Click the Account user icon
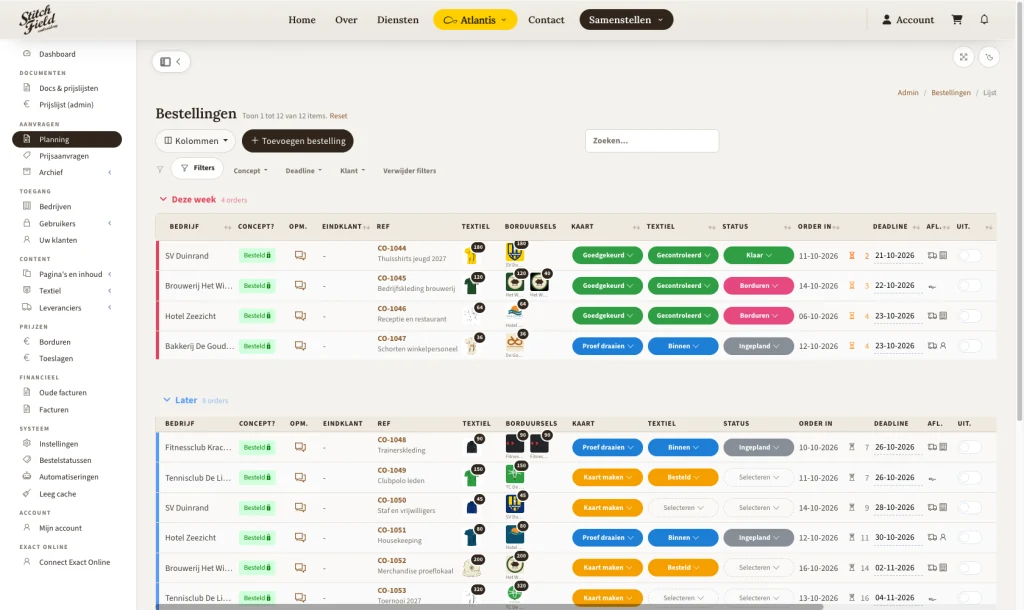 click(886, 20)
